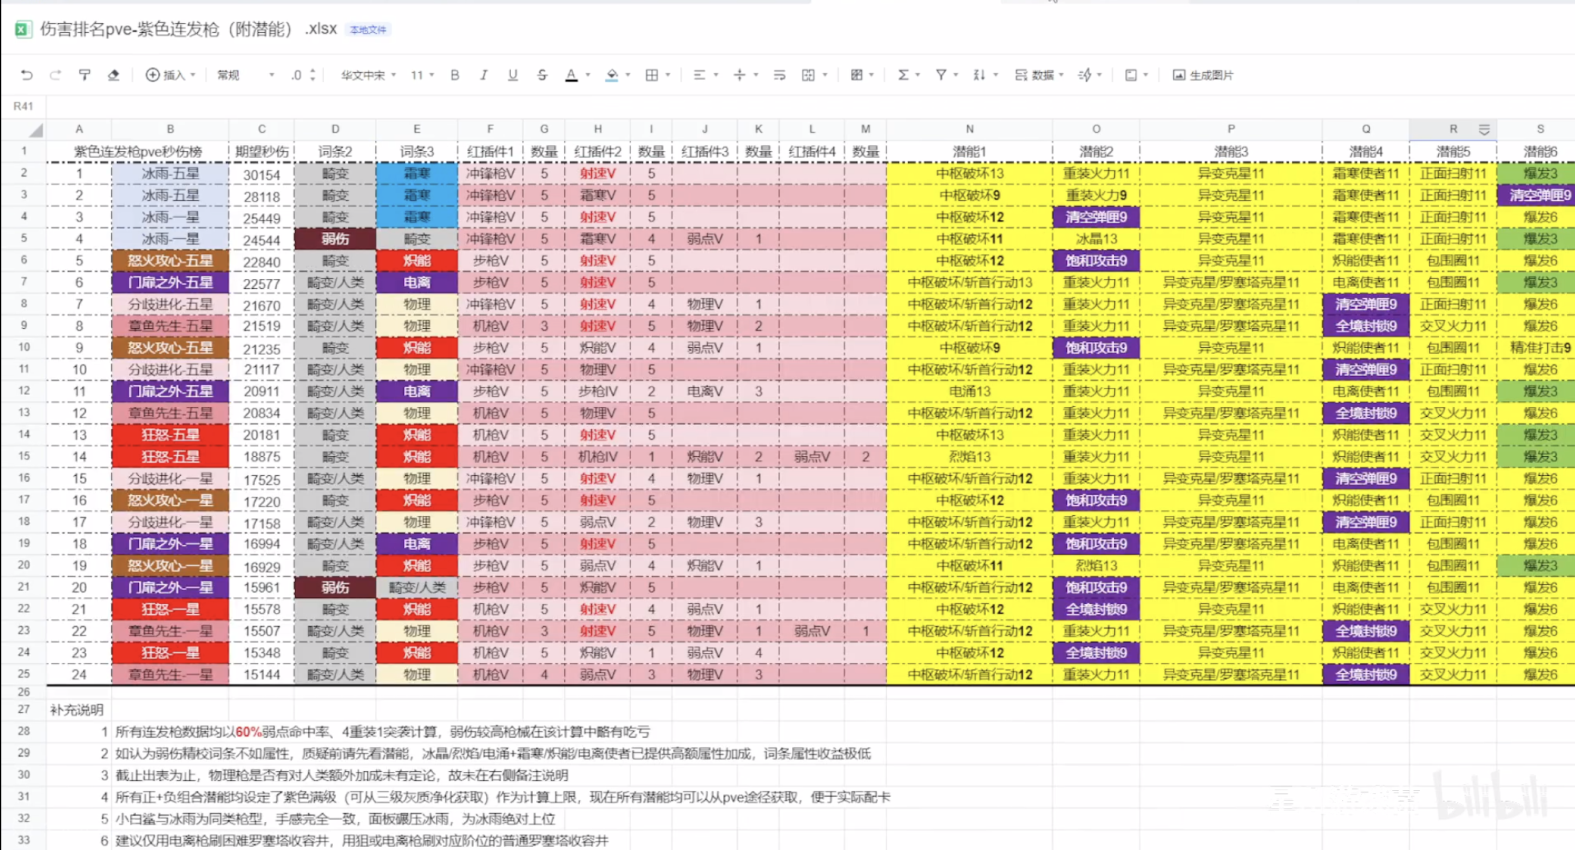Adjust decimal places stepper
The image size is (1575, 850).
304,75
